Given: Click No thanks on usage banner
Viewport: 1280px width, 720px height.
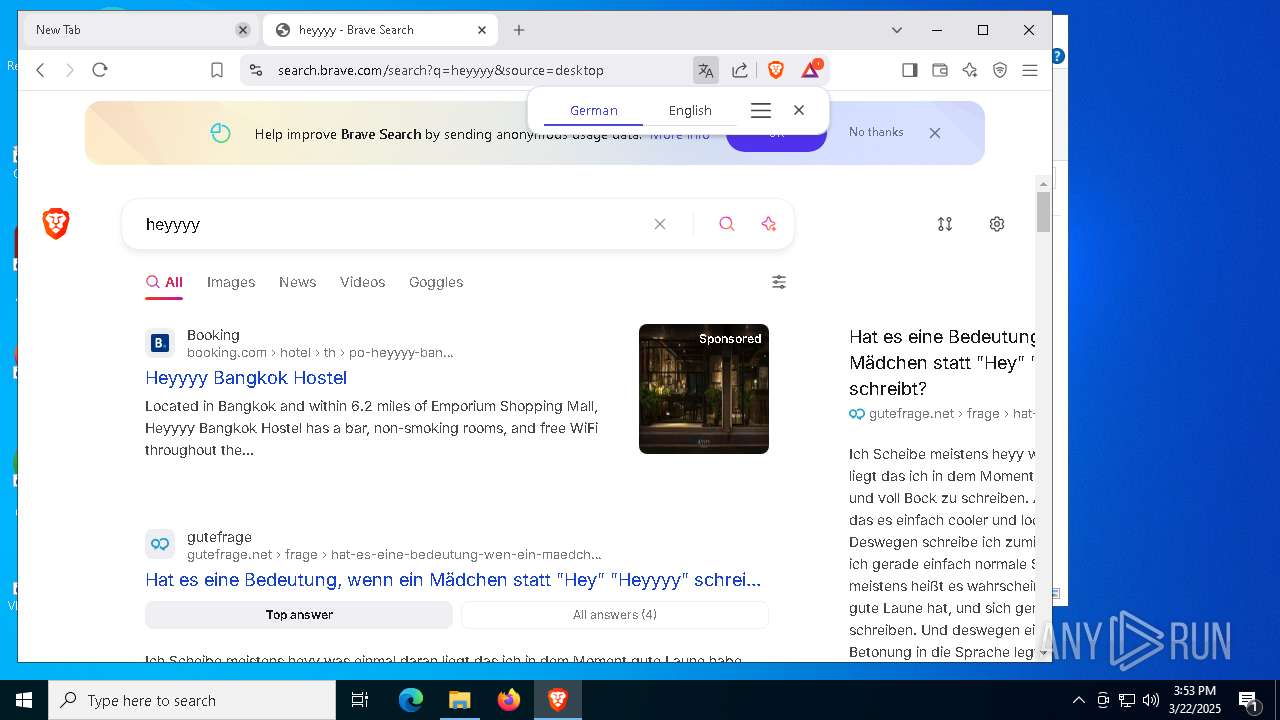Looking at the screenshot, I should point(876,132).
